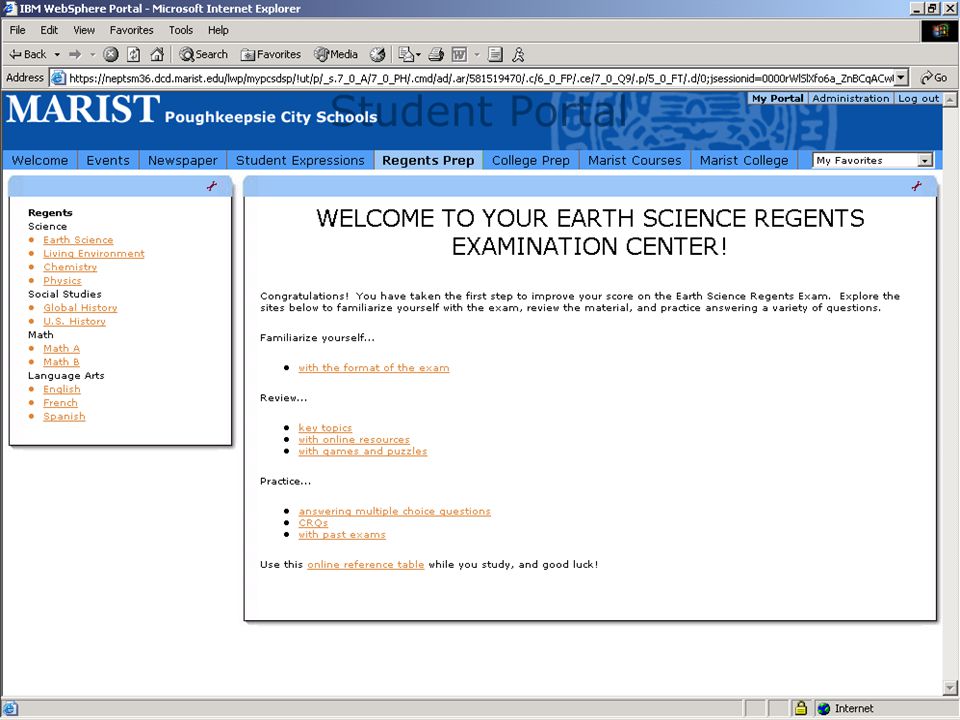Open the French link

(60, 403)
